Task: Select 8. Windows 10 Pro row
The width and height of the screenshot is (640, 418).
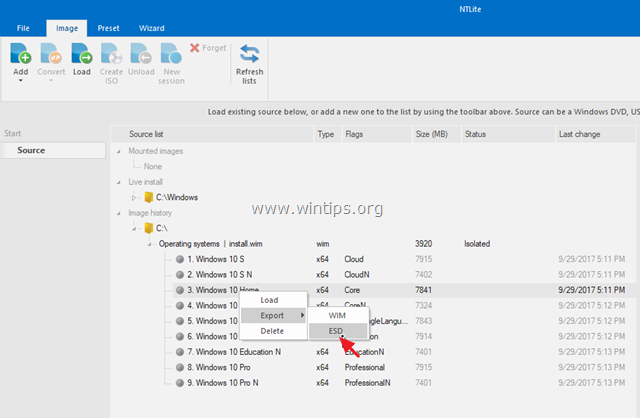Action: click(x=404, y=367)
